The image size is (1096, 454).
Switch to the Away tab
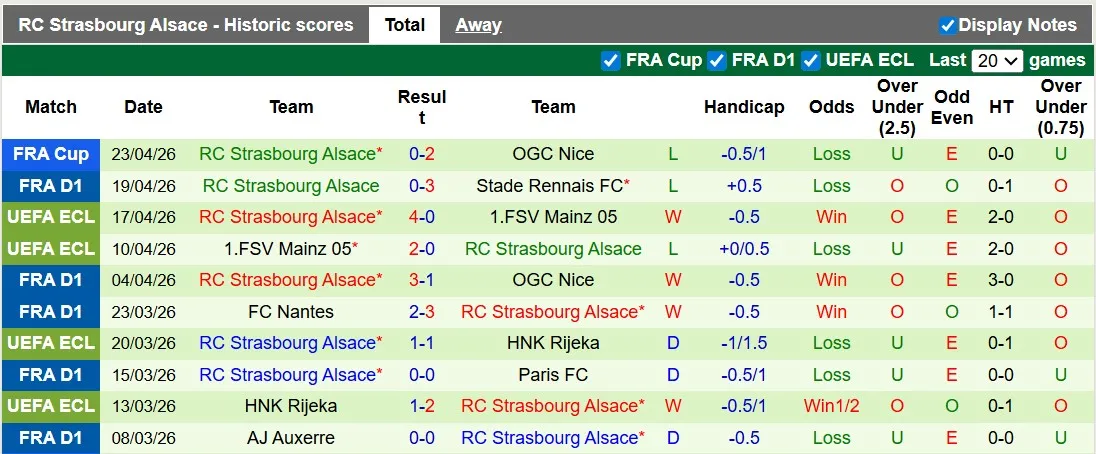pyautogui.click(x=478, y=25)
